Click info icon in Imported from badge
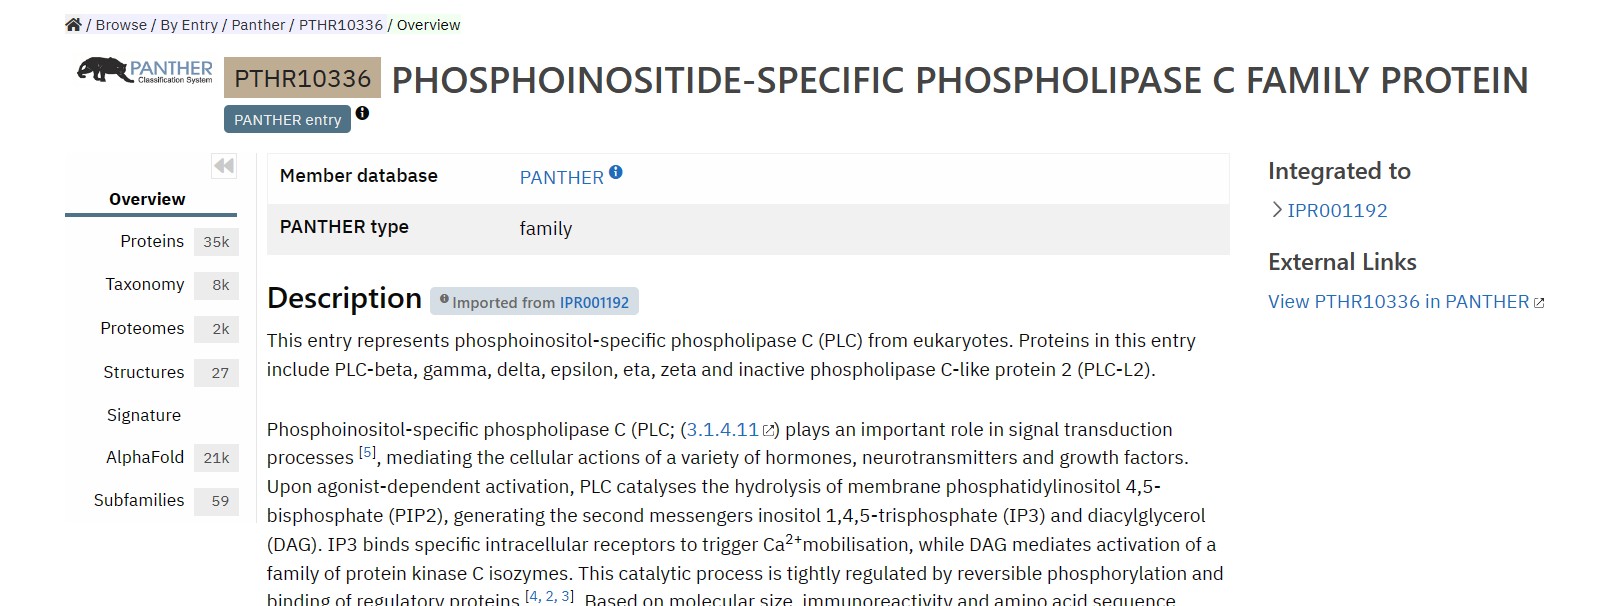Screen dimensions: 1619x606 [444, 298]
